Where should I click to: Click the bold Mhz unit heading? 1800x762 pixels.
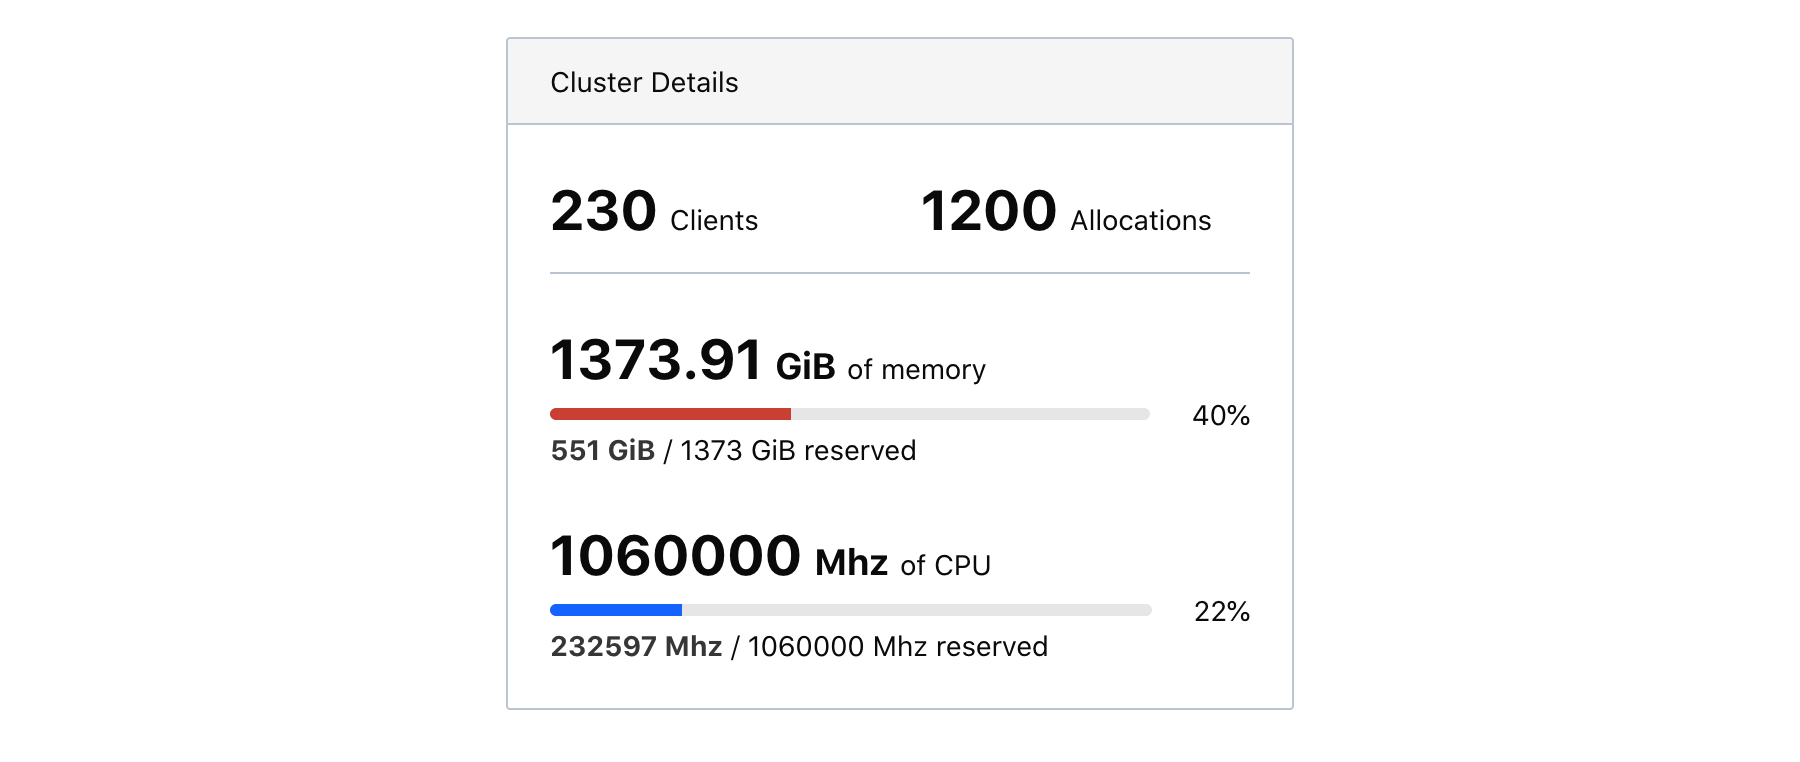coord(851,564)
